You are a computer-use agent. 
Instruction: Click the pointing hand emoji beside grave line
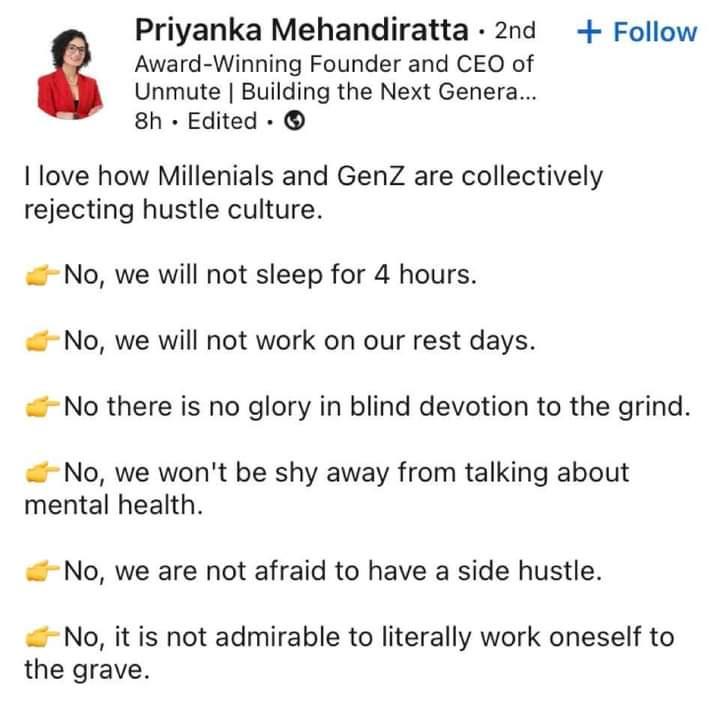point(42,637)
